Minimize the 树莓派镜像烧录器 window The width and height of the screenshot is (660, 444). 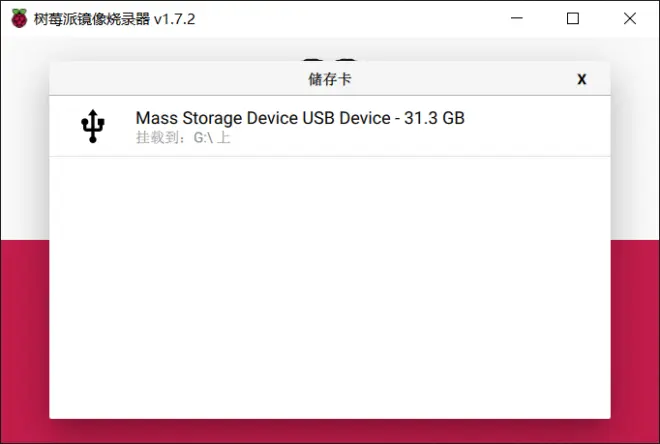[x=517, y=18]
